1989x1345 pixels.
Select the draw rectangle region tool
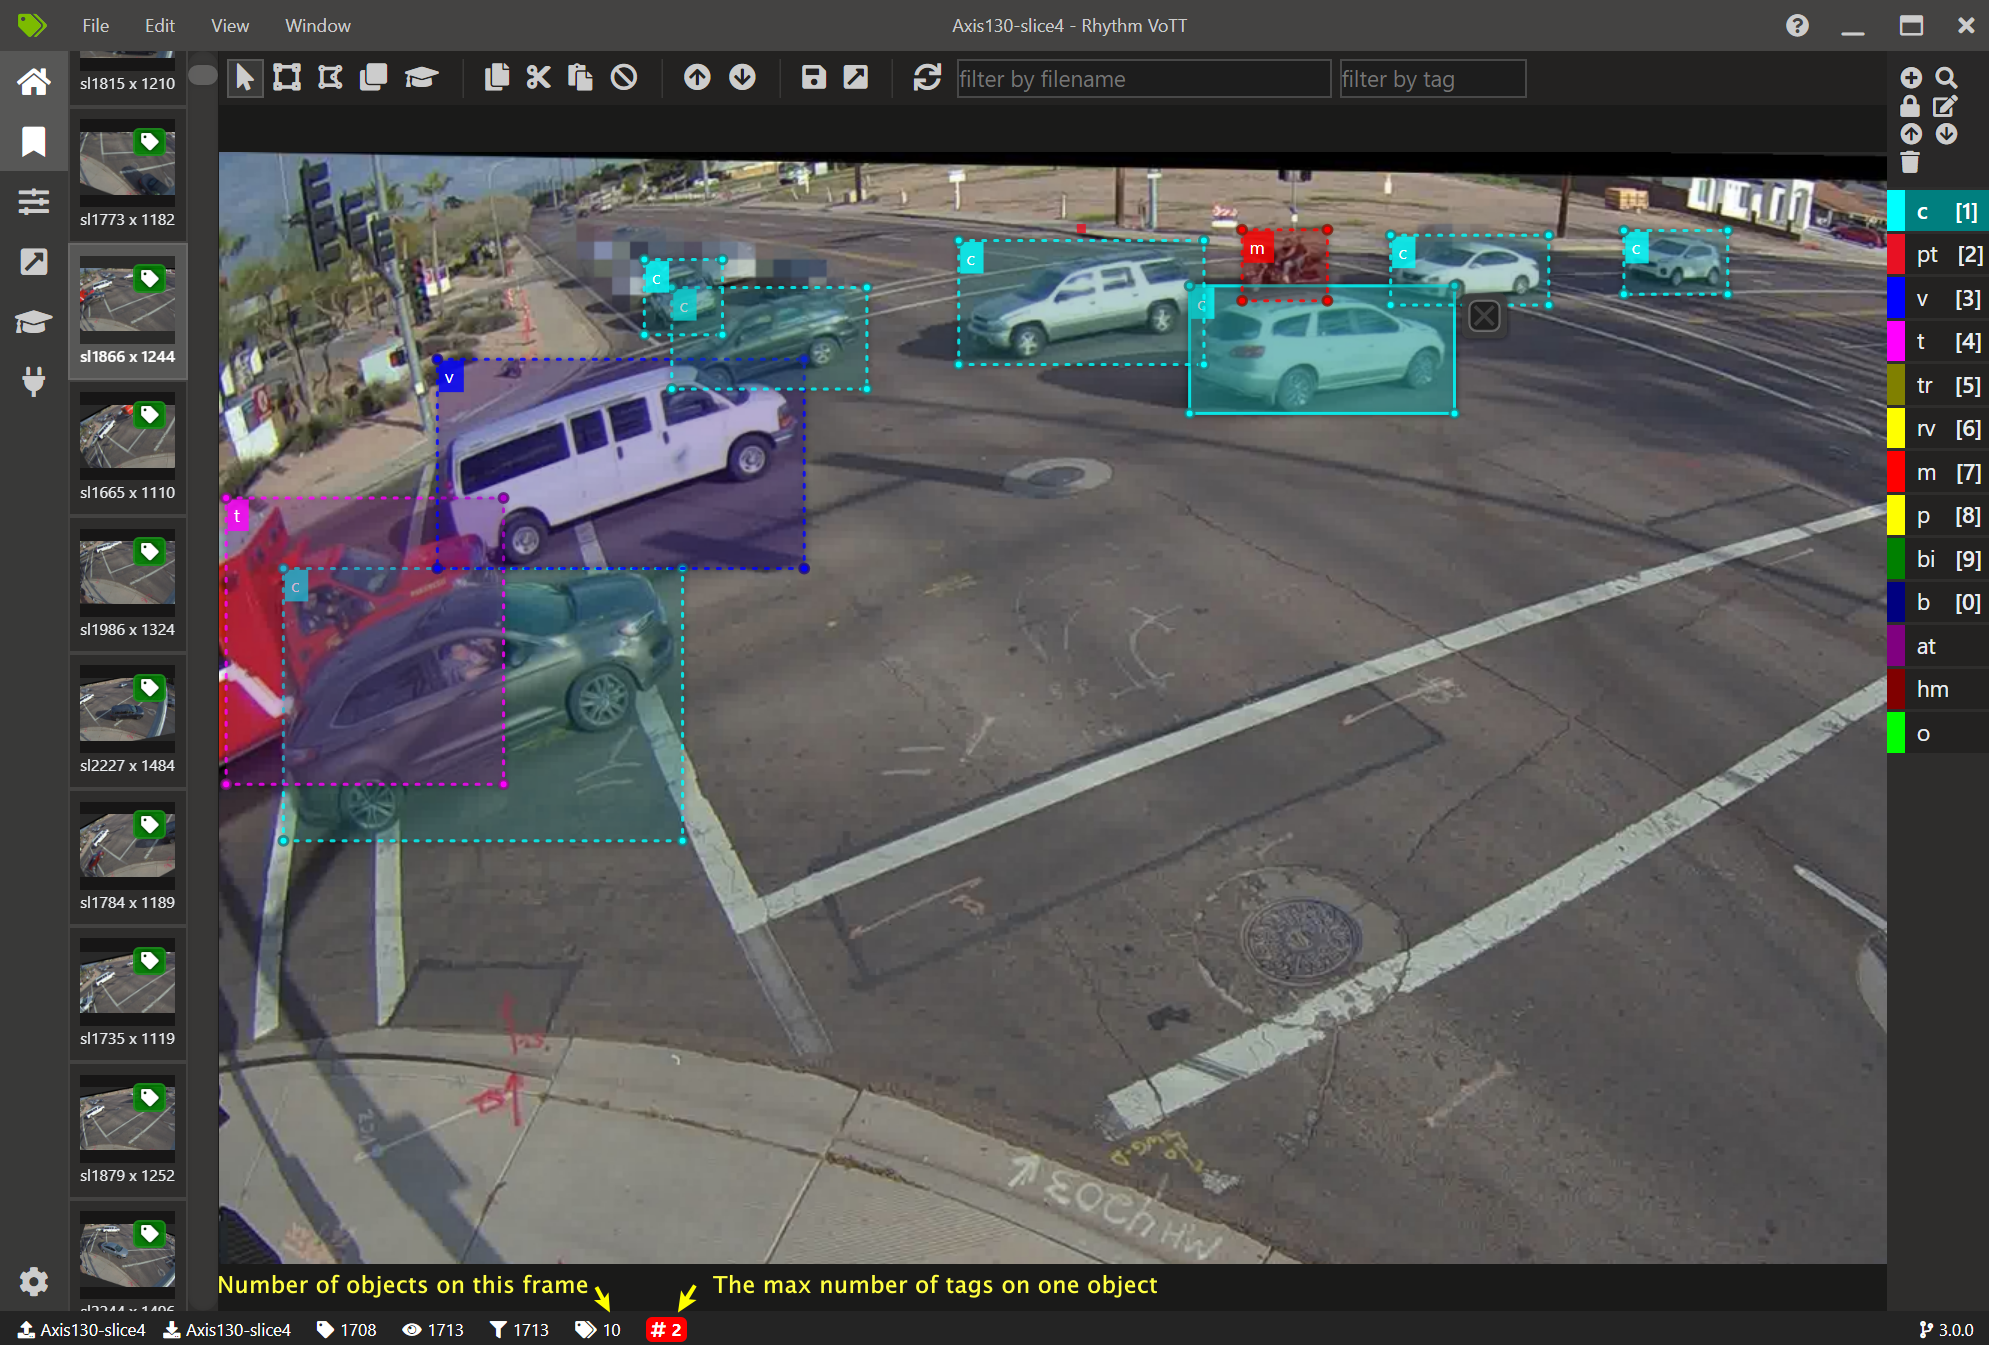(287, 78)
